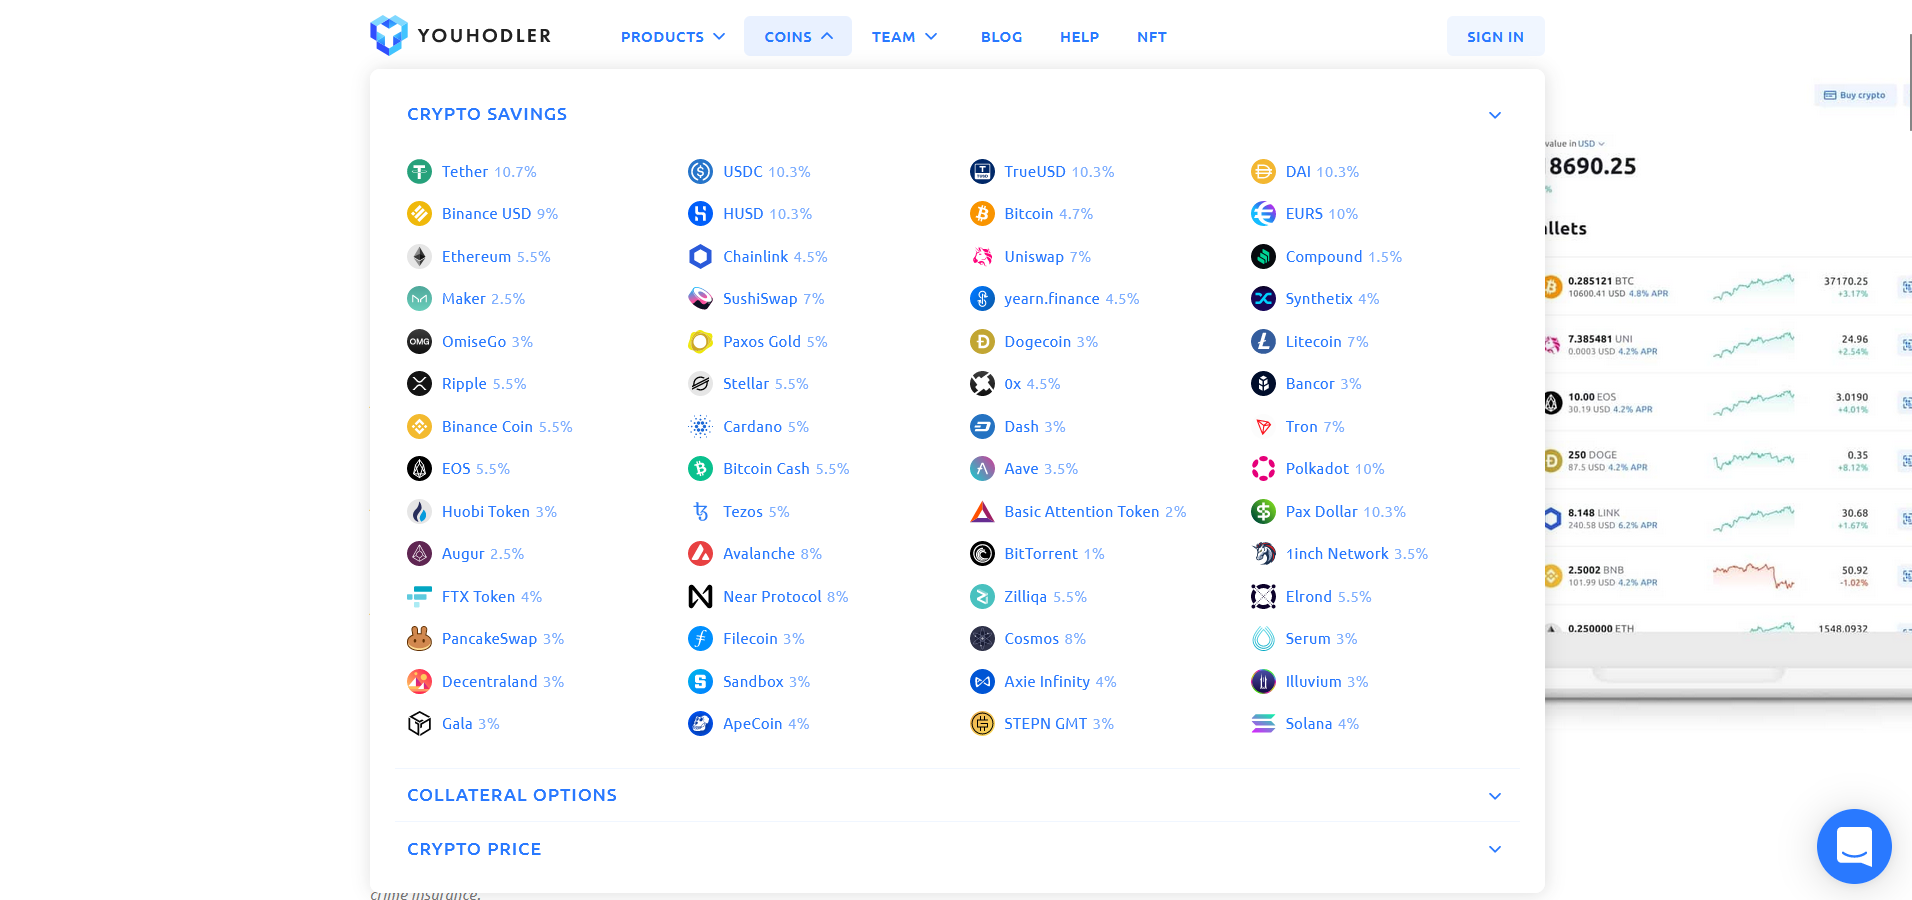Click the Tether coin icon

[x=419, y=171]
